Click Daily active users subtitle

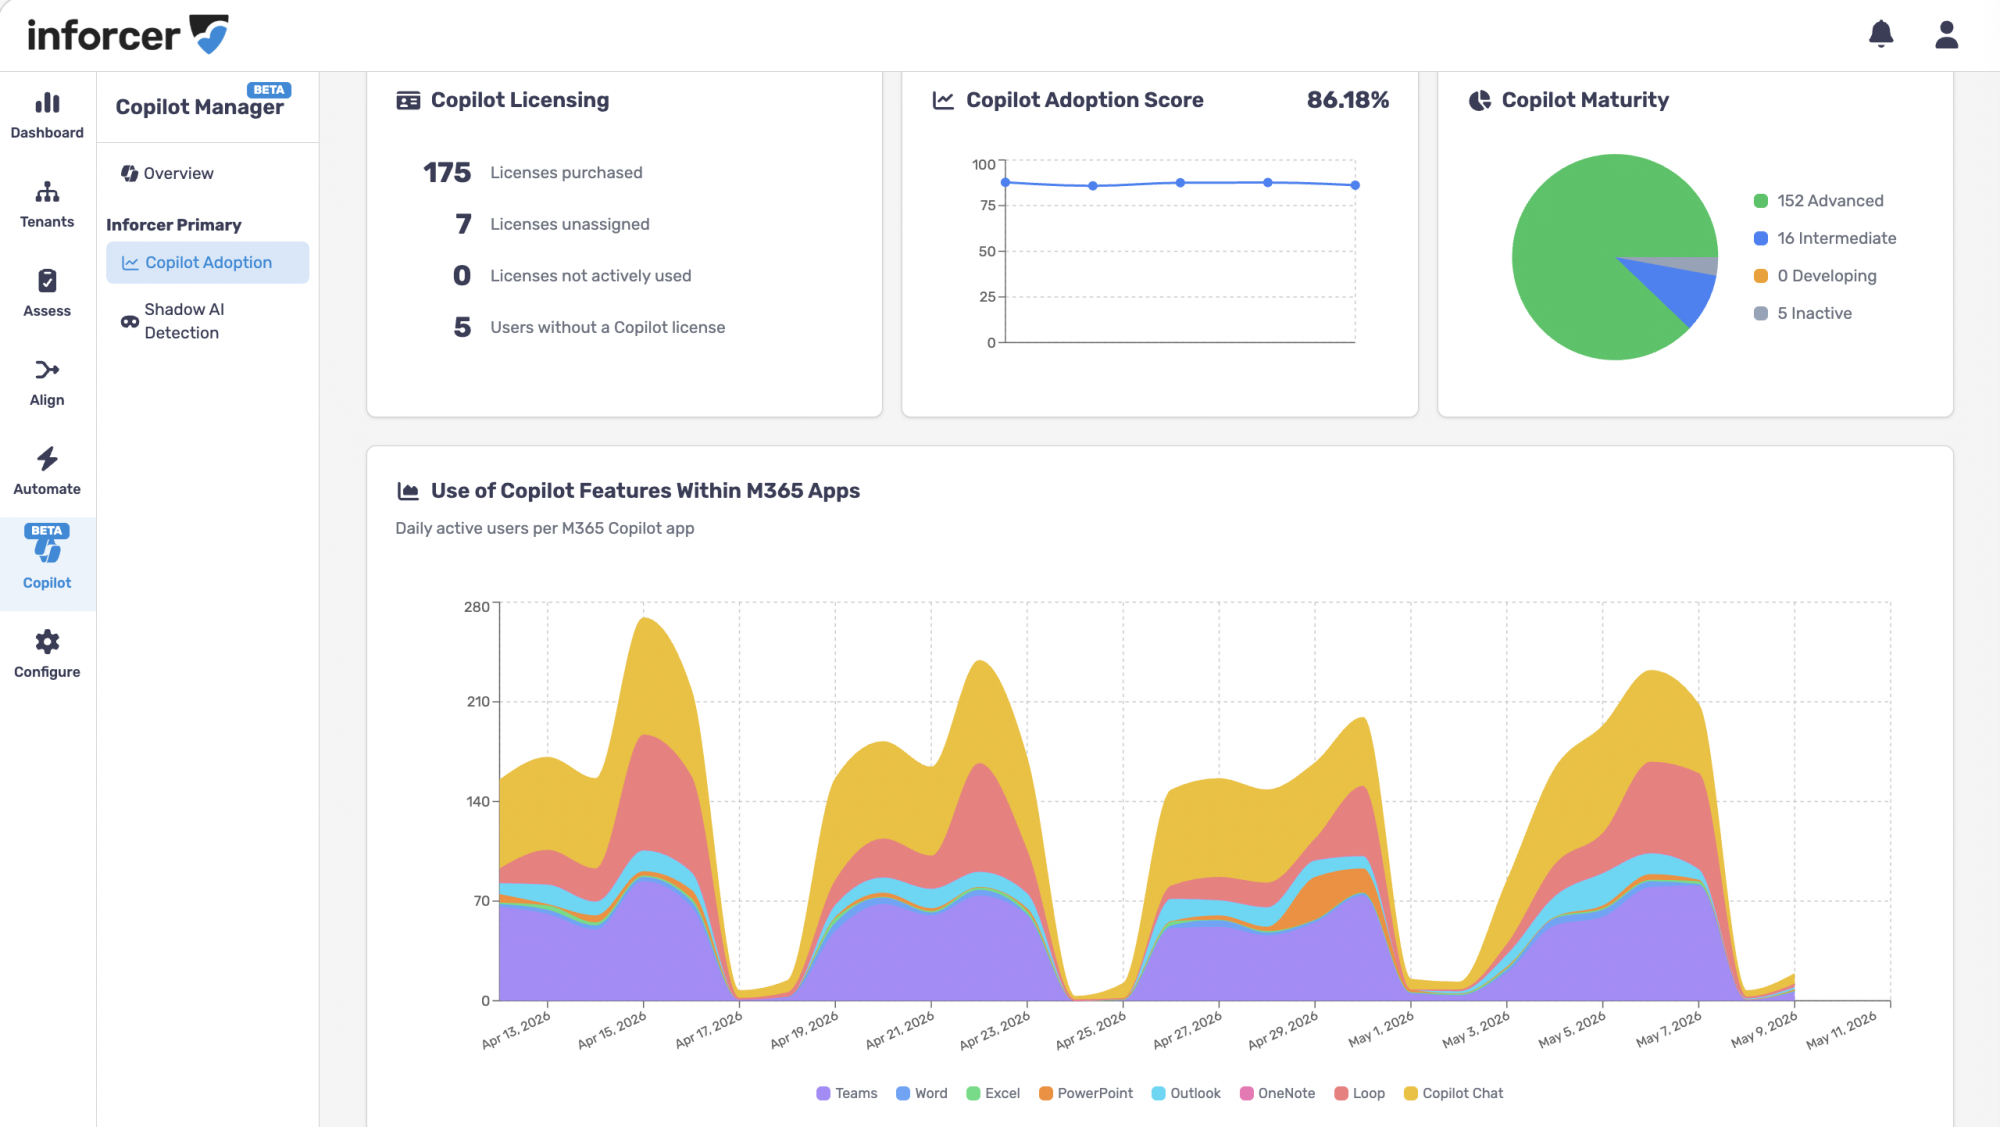click(x=545, y=528)
